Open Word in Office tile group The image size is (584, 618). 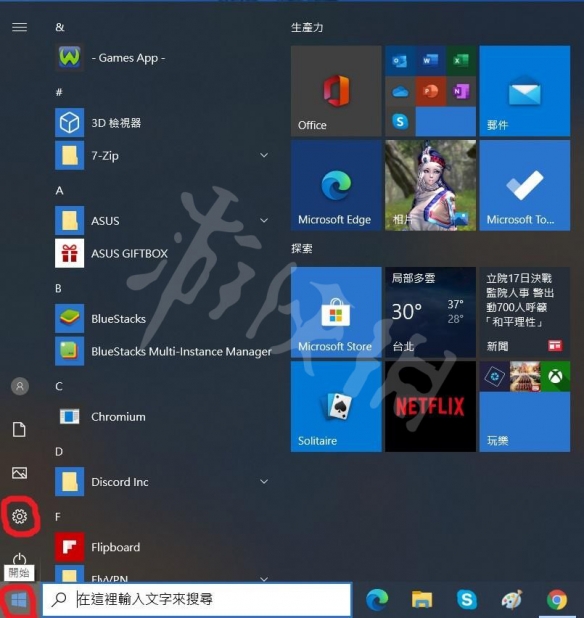(x=430, y=61)
